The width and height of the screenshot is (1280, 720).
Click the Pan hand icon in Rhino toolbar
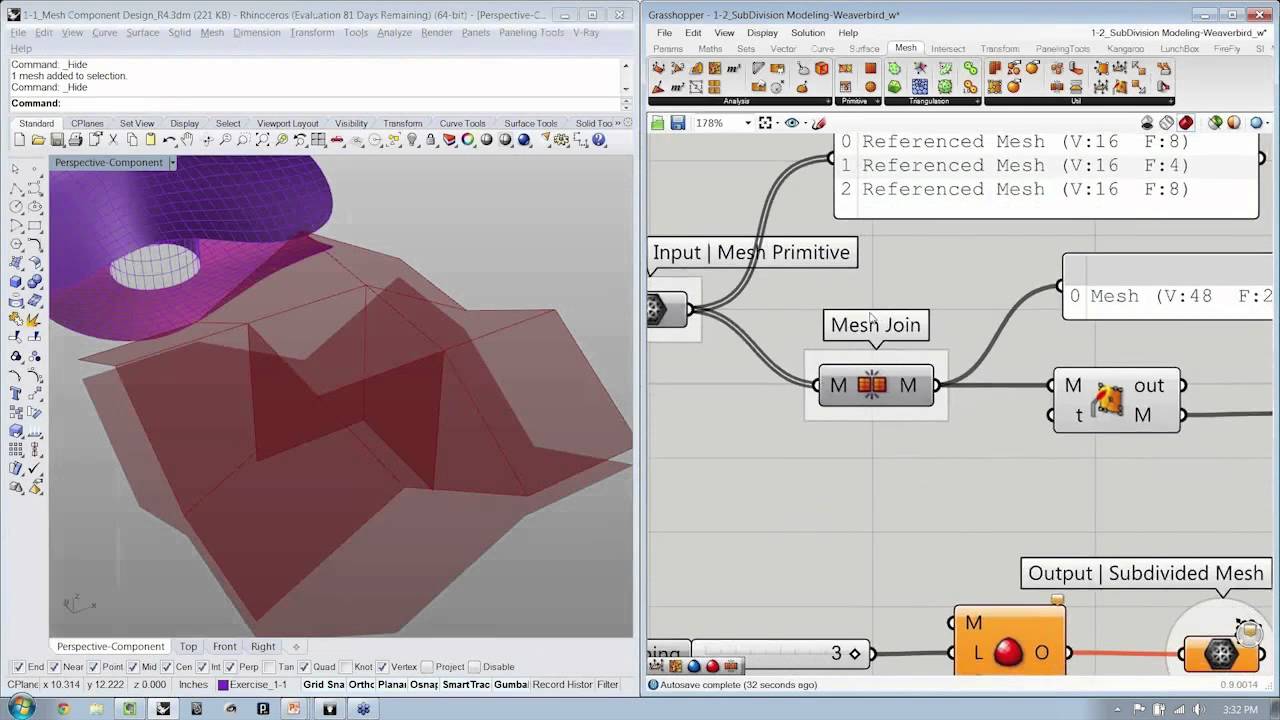point(187,140)
